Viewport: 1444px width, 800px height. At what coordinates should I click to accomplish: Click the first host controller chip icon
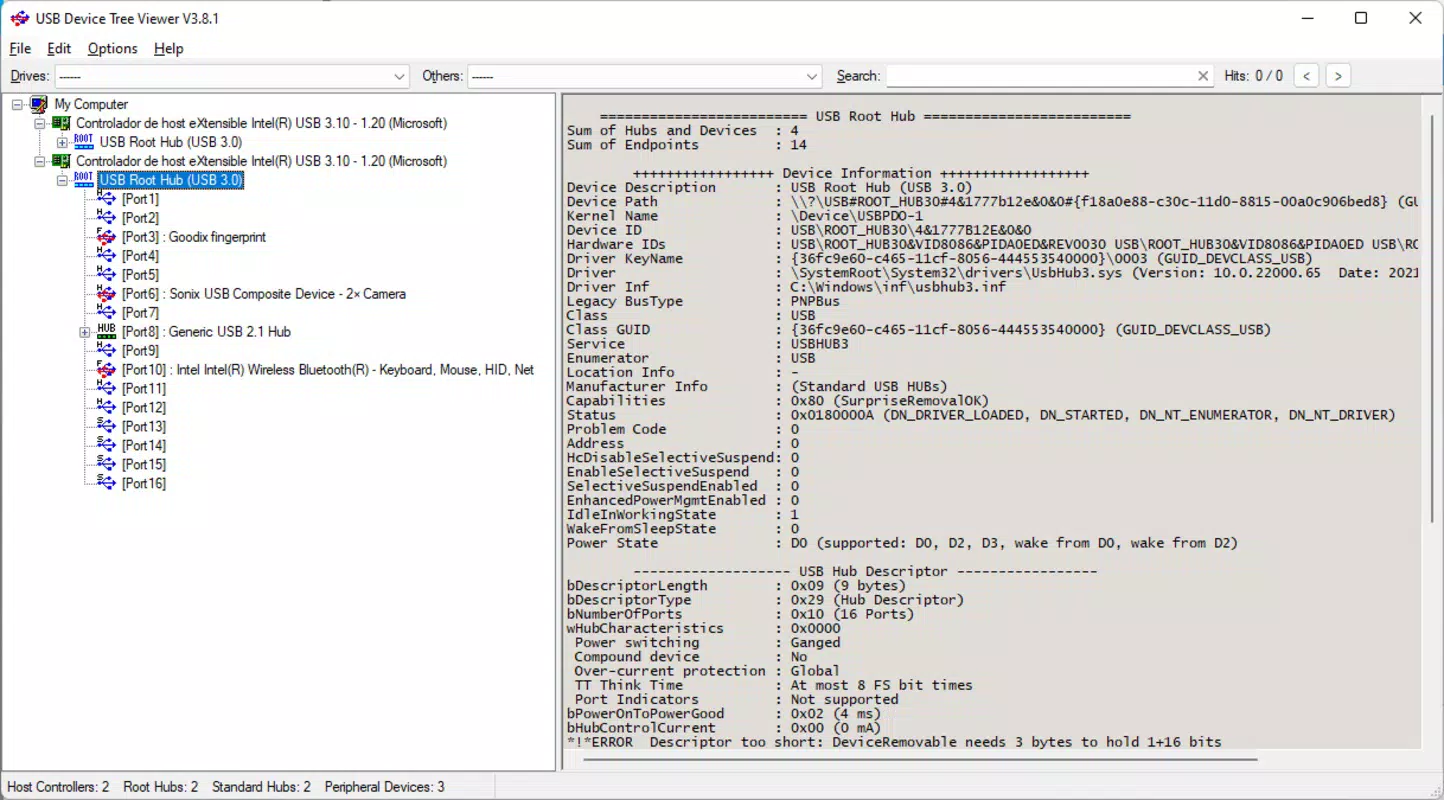pos(61,123)
